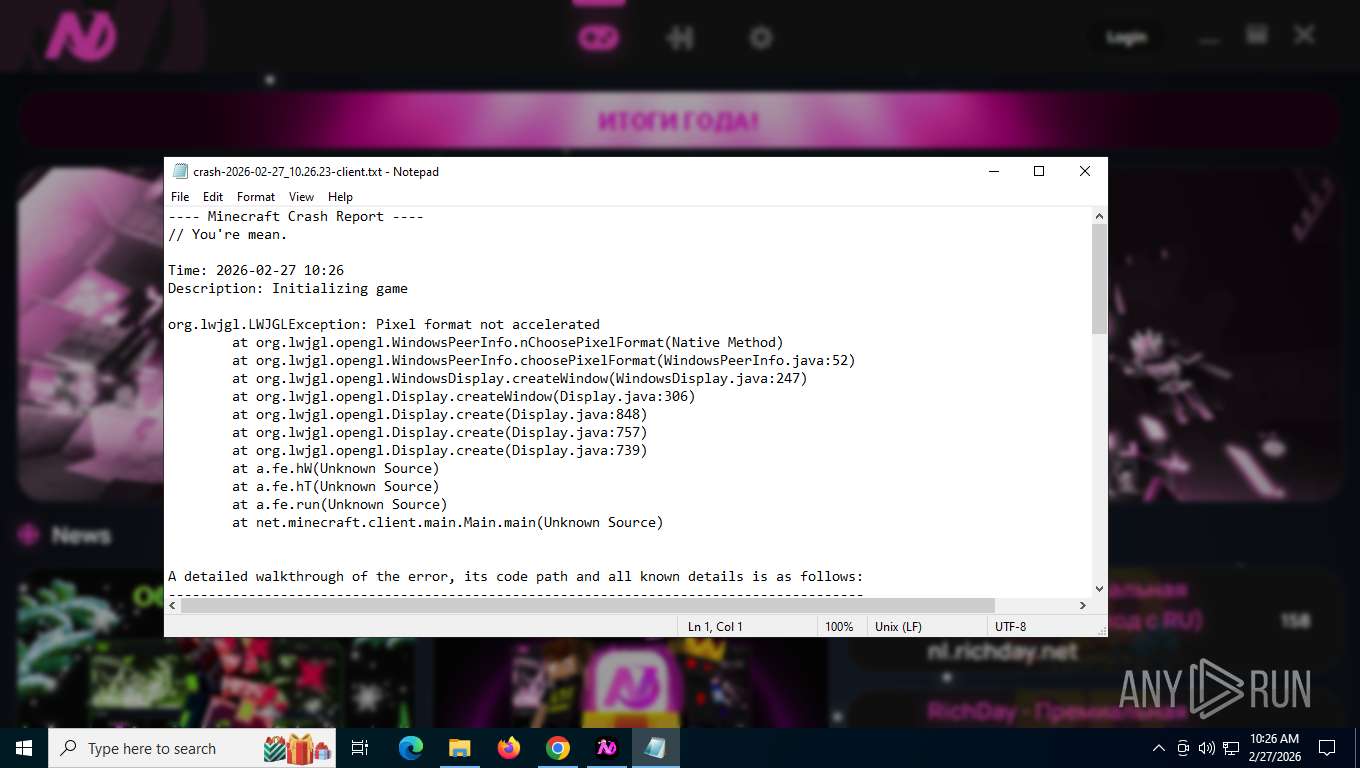
Task: Click the '100%' zoom status entry
Action: [839, 626]
